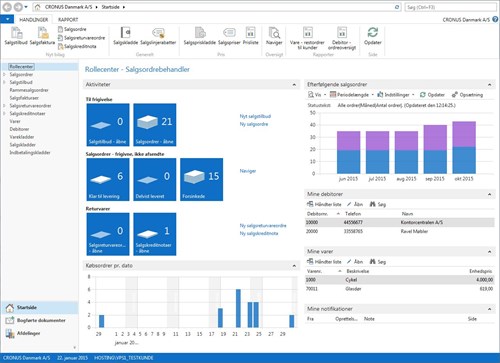Open Vis dropdown in chart toolbar

(x=317, y=95)
